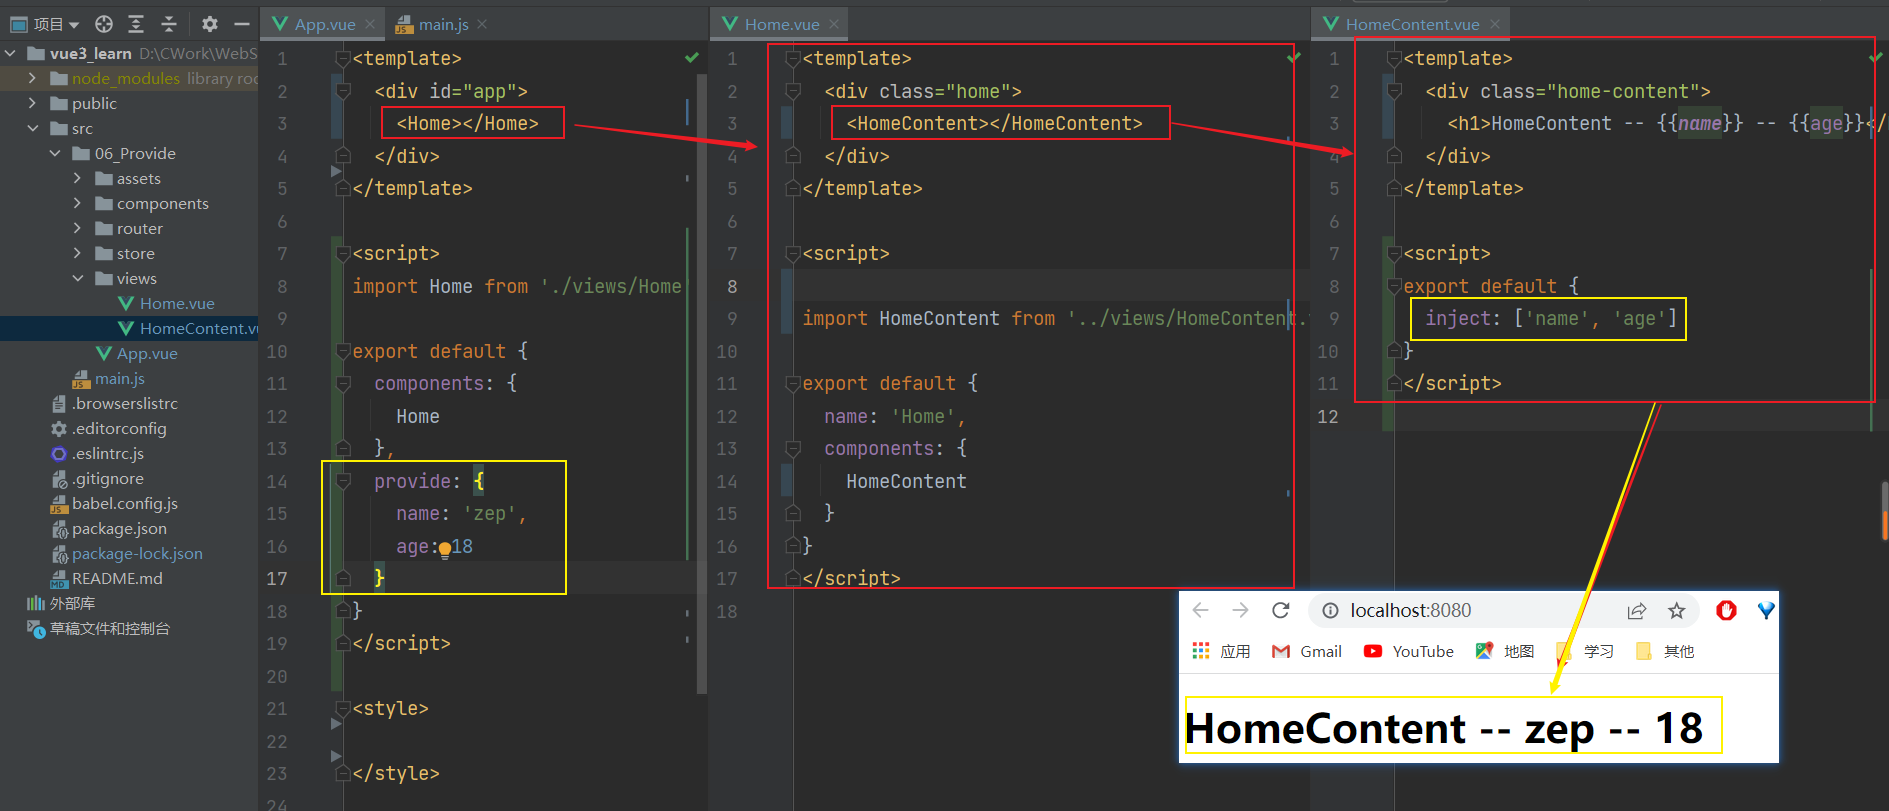
Task: Open the Maps (地图) bookmark
Action: 1504,651
